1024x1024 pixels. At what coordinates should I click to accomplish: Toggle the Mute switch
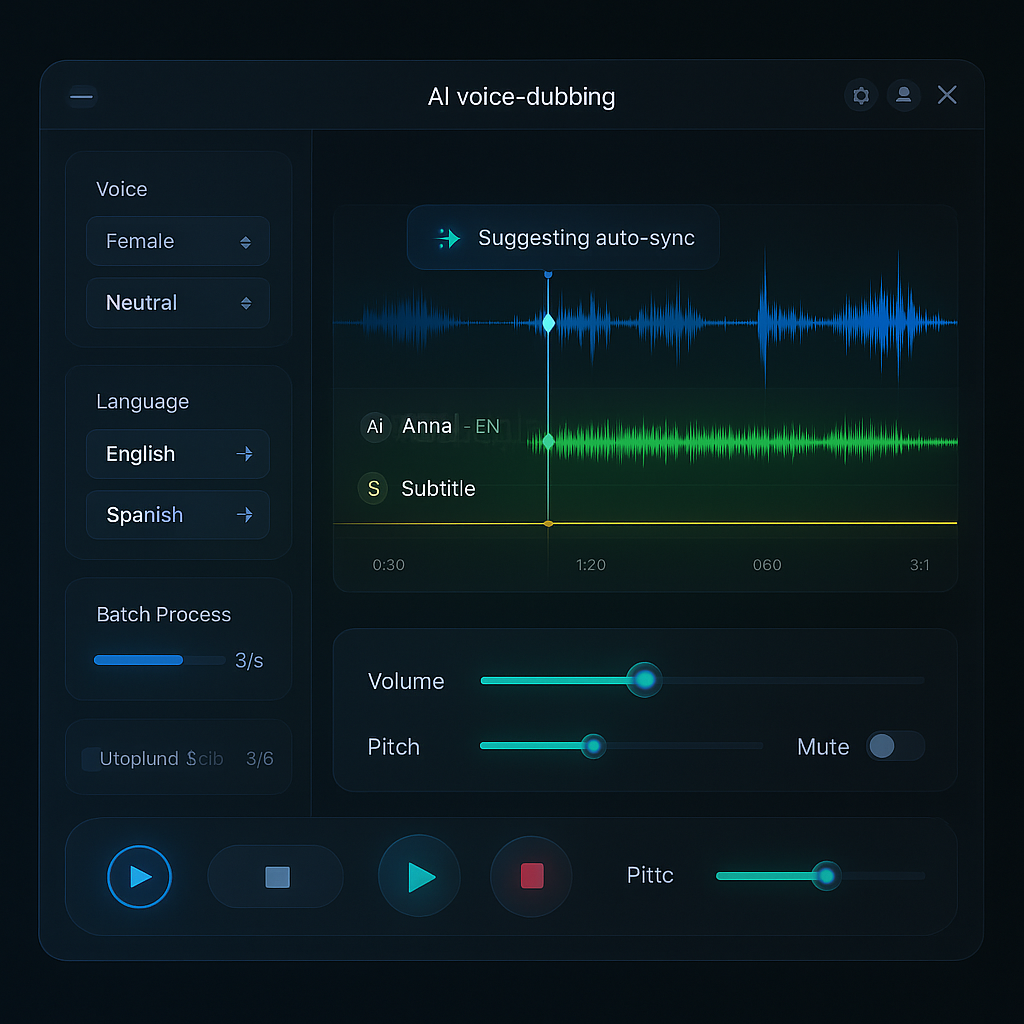click(895, 746)
